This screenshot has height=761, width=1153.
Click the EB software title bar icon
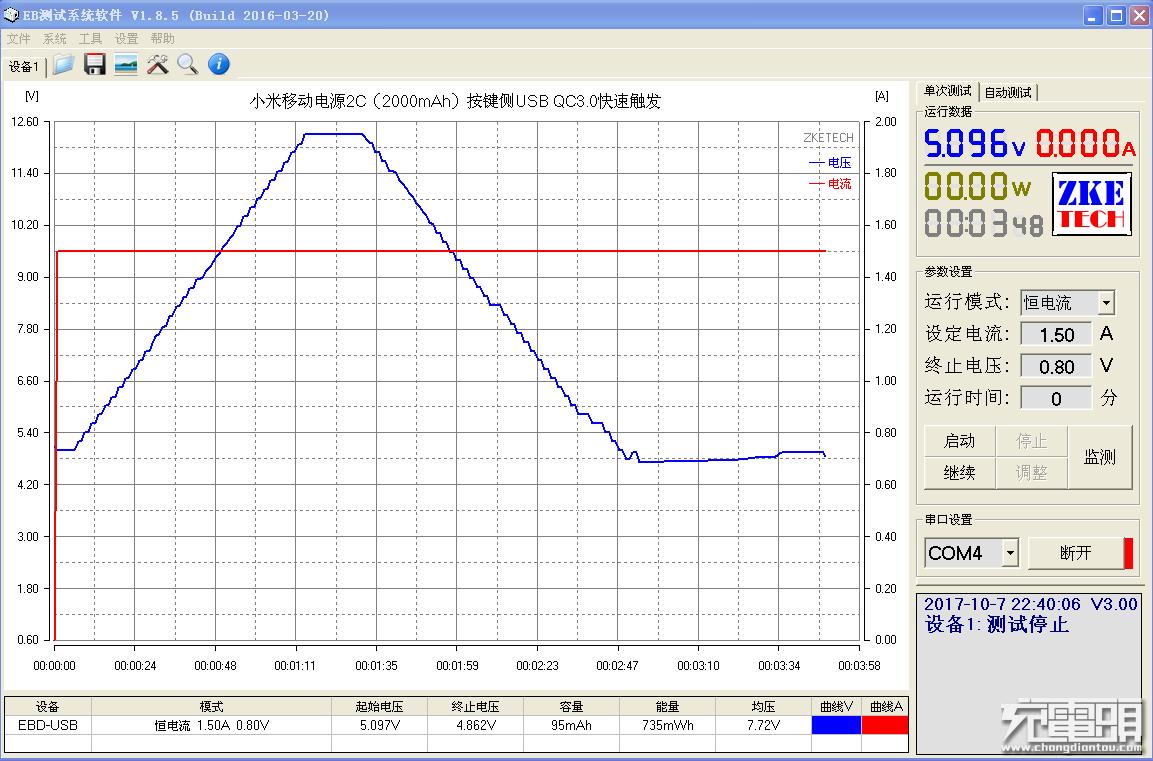coord(11,15)
